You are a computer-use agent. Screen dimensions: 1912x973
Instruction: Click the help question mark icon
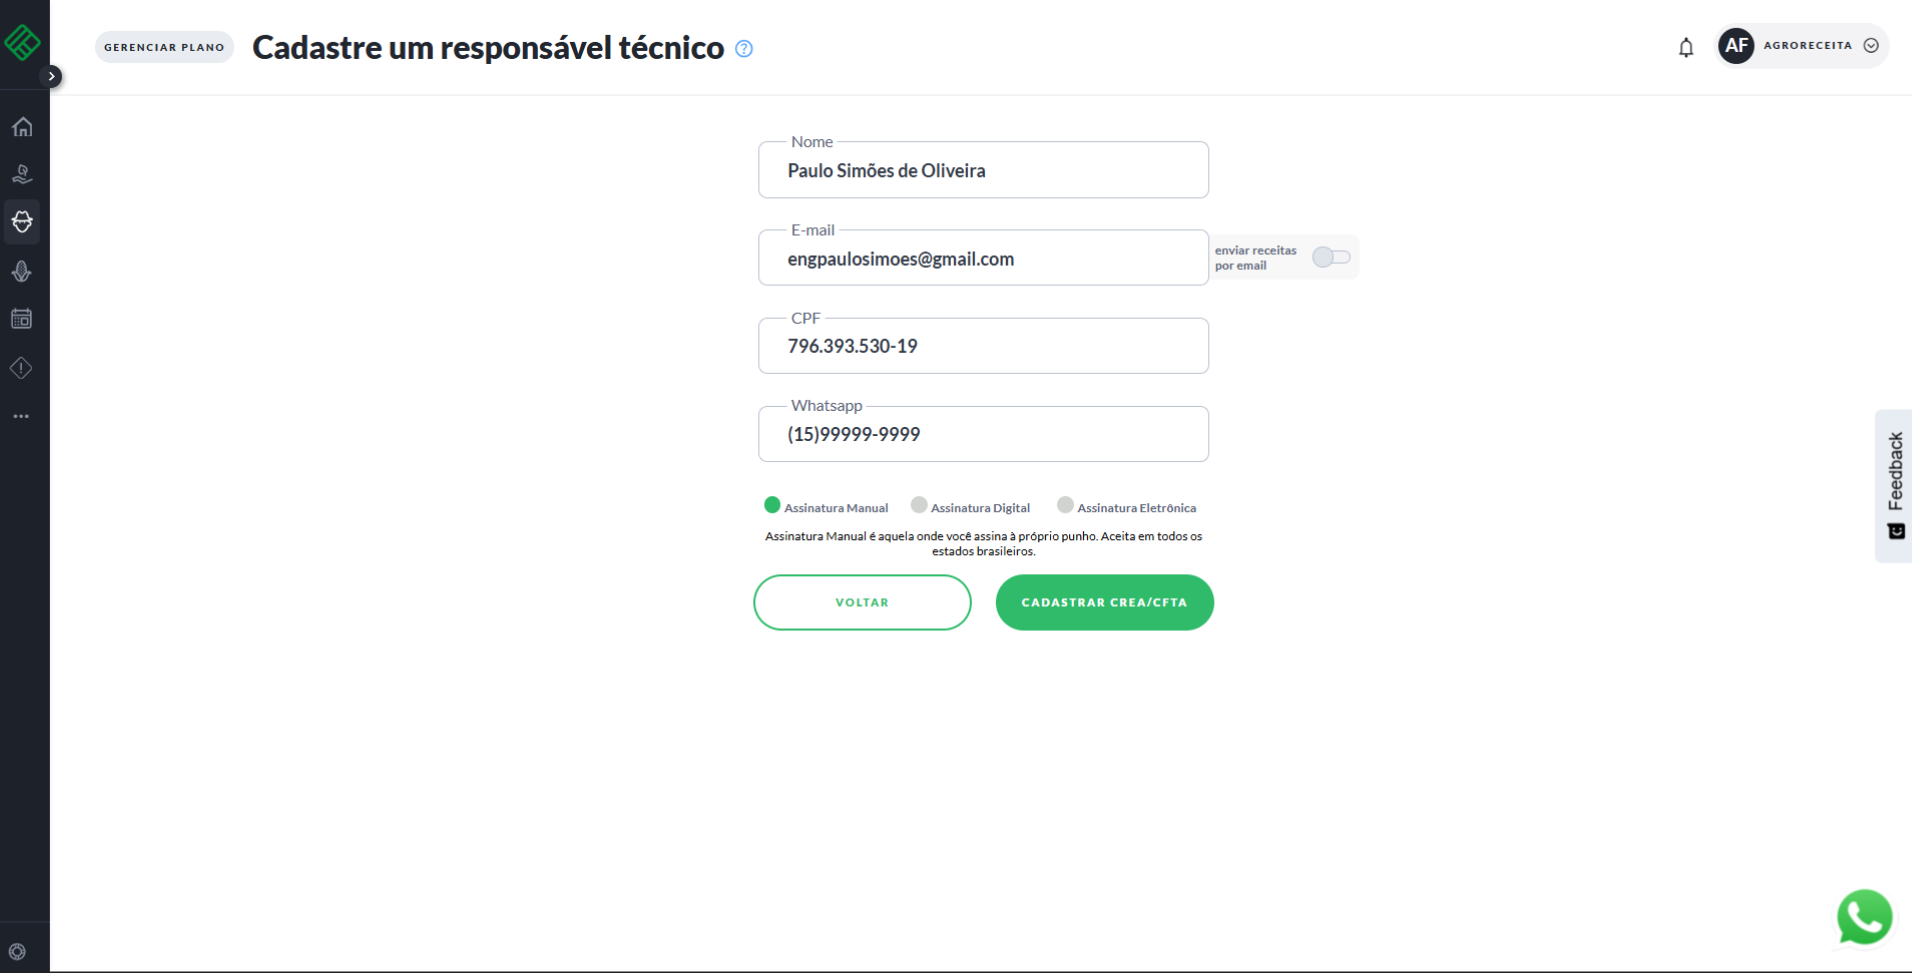click(x=744, y=48)
